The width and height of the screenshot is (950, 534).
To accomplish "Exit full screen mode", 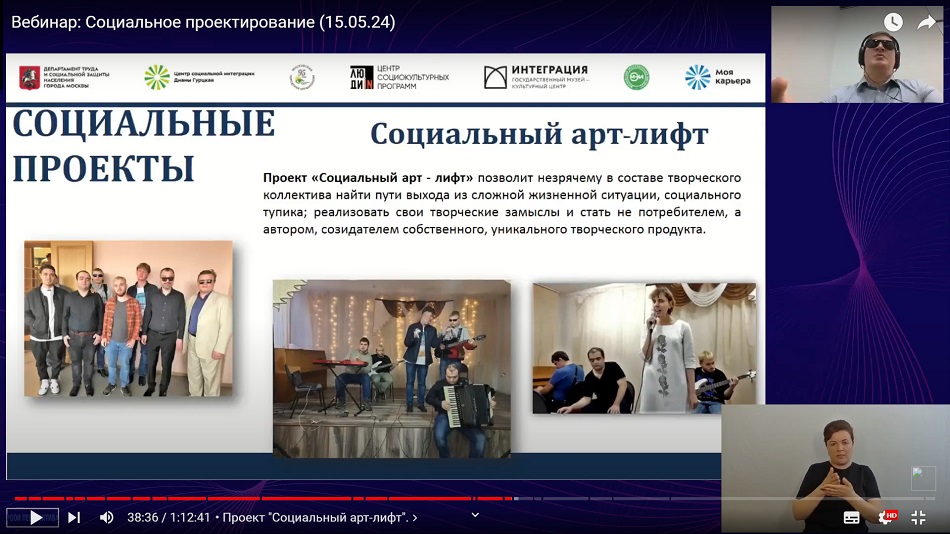I will [918, 517].
